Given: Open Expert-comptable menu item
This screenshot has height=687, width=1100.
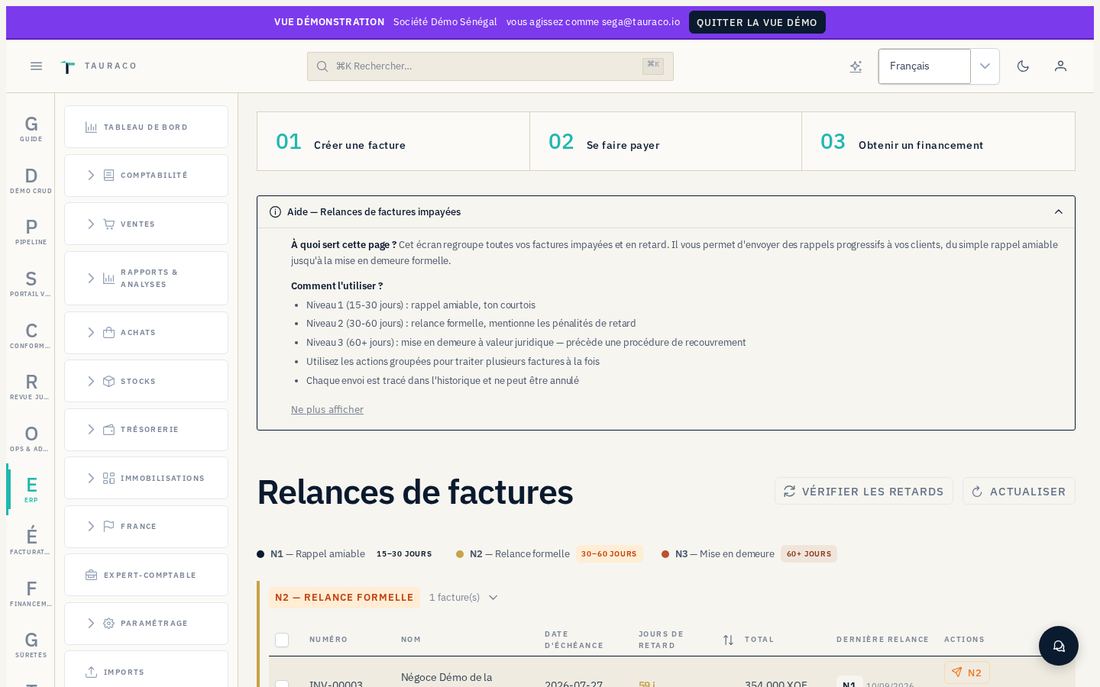Looking at the screenshot, I should [x=146, y=575].
